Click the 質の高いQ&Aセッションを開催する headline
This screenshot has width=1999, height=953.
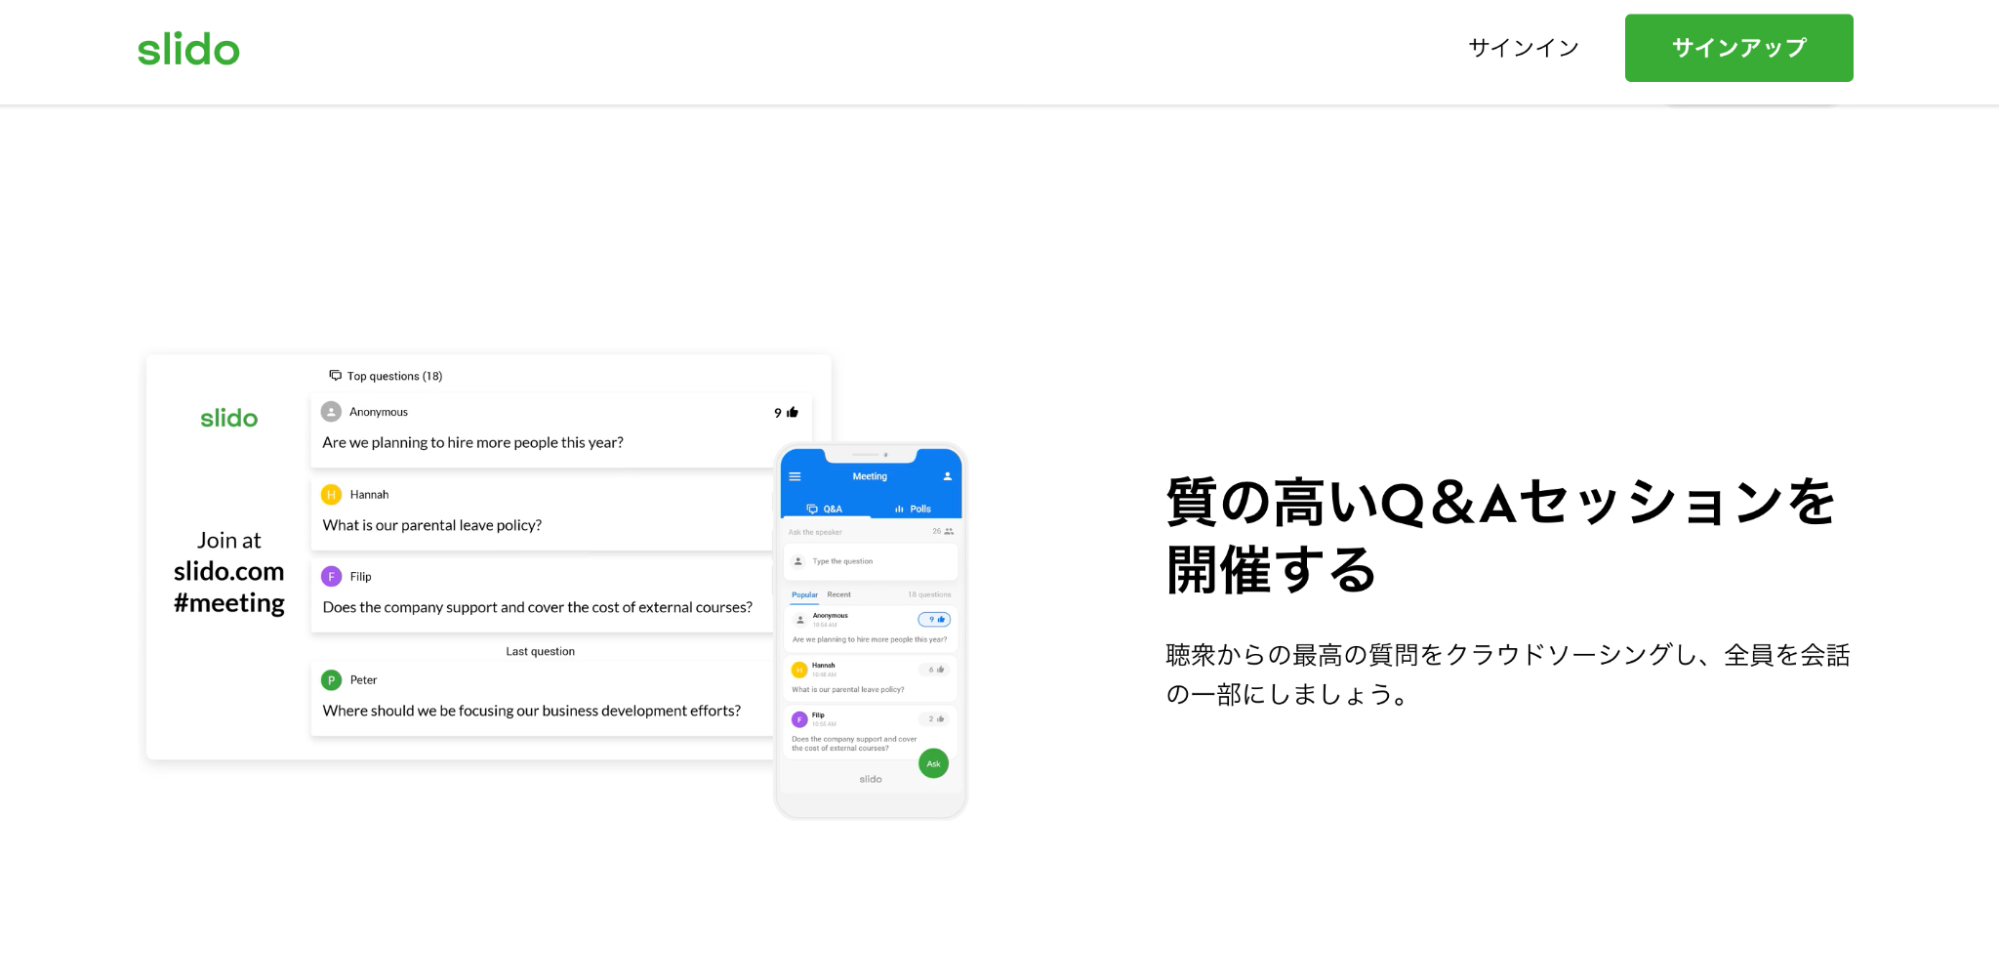pos(1500,536)
